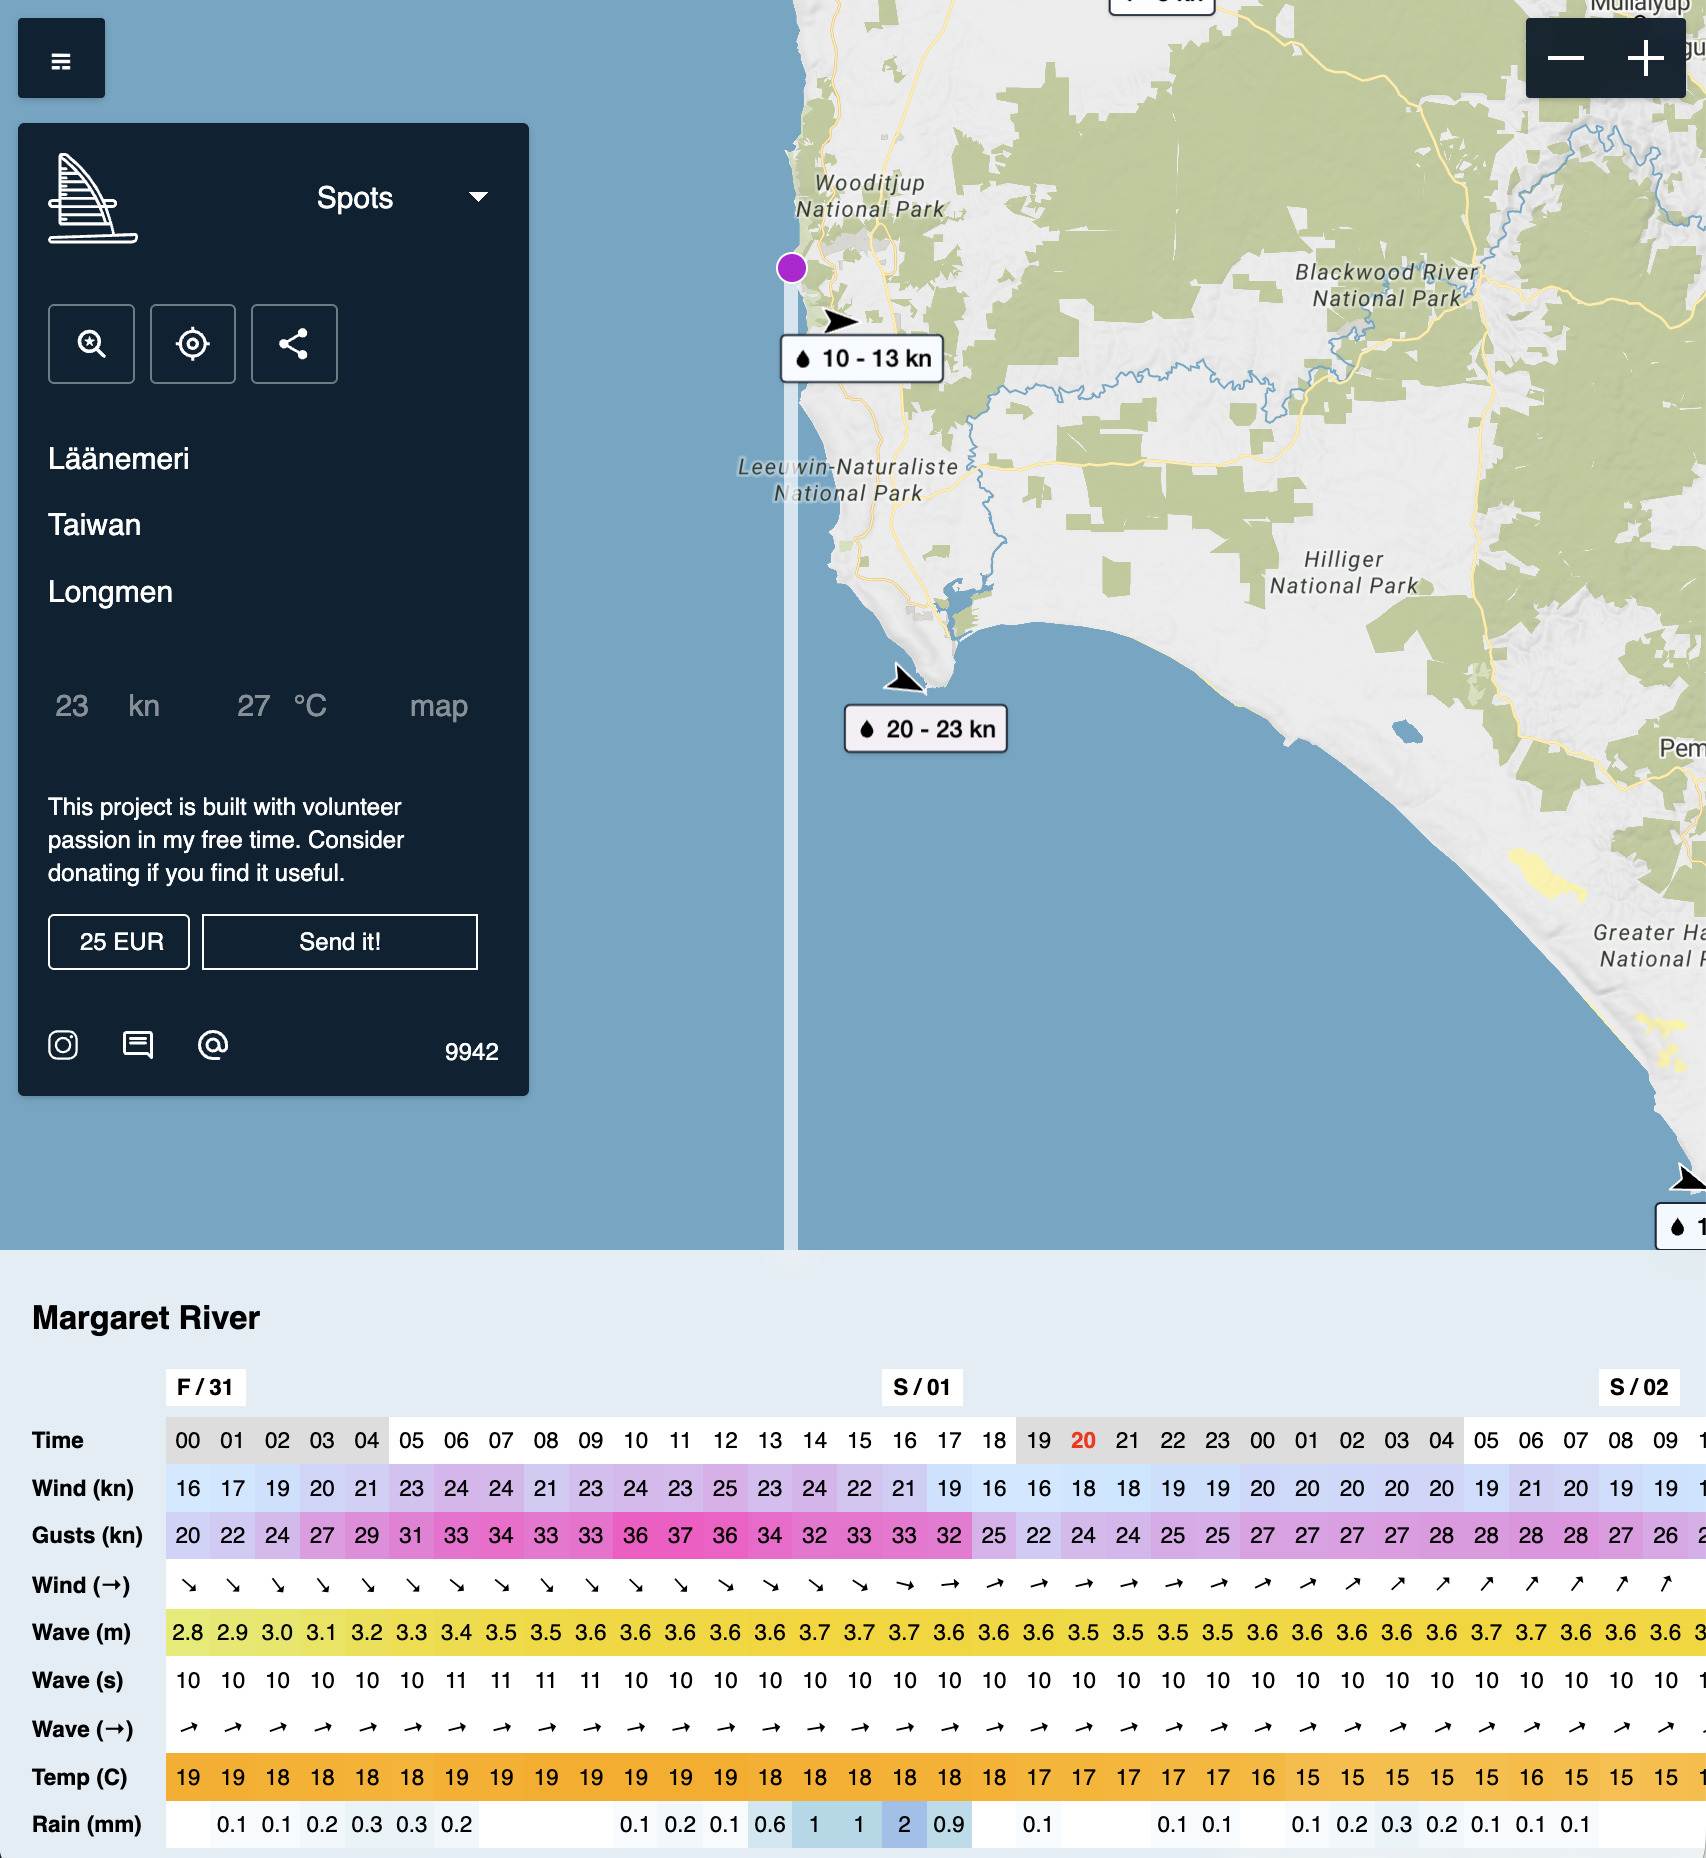1706x1858 pixels.
Task: Switch map layer by clicking map
Action: point(437,705)
